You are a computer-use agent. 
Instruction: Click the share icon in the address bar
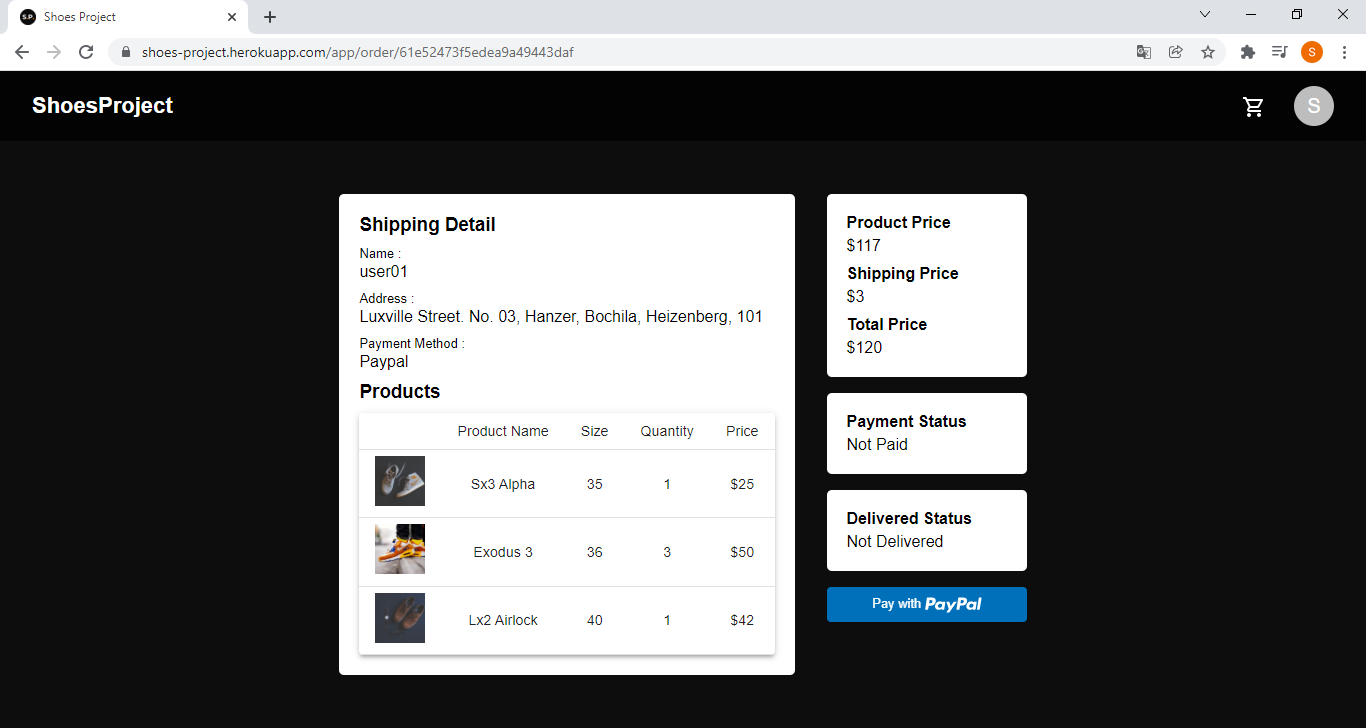coord(1176,52)
